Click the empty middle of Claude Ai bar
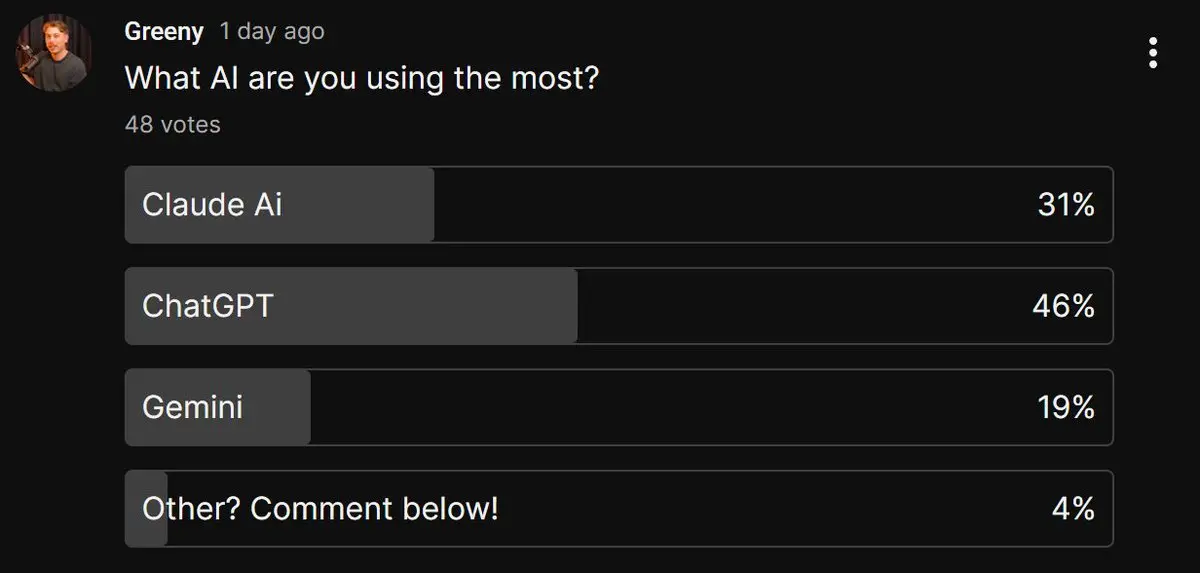 point(735,205)
